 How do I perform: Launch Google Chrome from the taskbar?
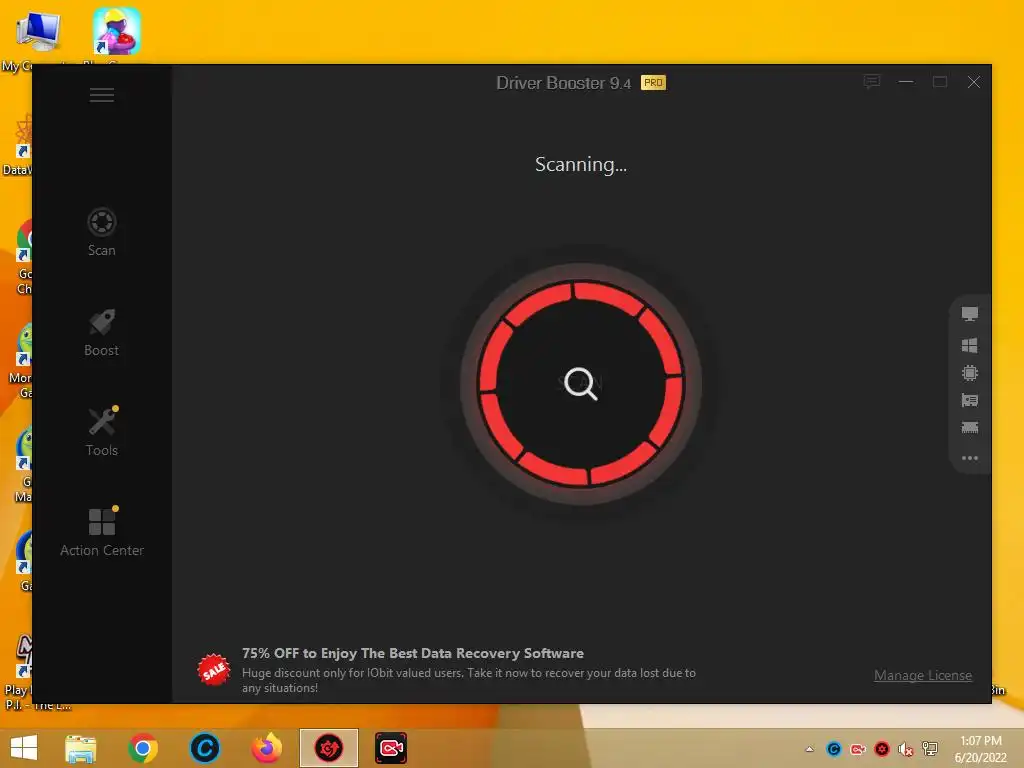coord(142,748)
